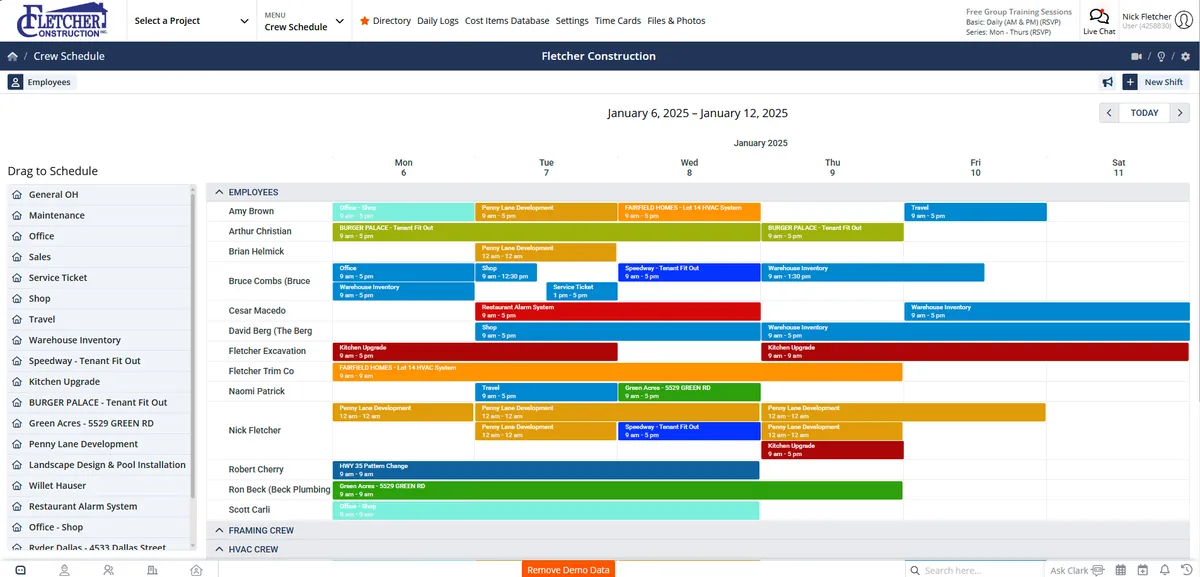Select Fletcher Trim Co's FAIRFIELD HOMES shift
The width and height of the screenshot is (1200, 577).
(x=618, y=372)
